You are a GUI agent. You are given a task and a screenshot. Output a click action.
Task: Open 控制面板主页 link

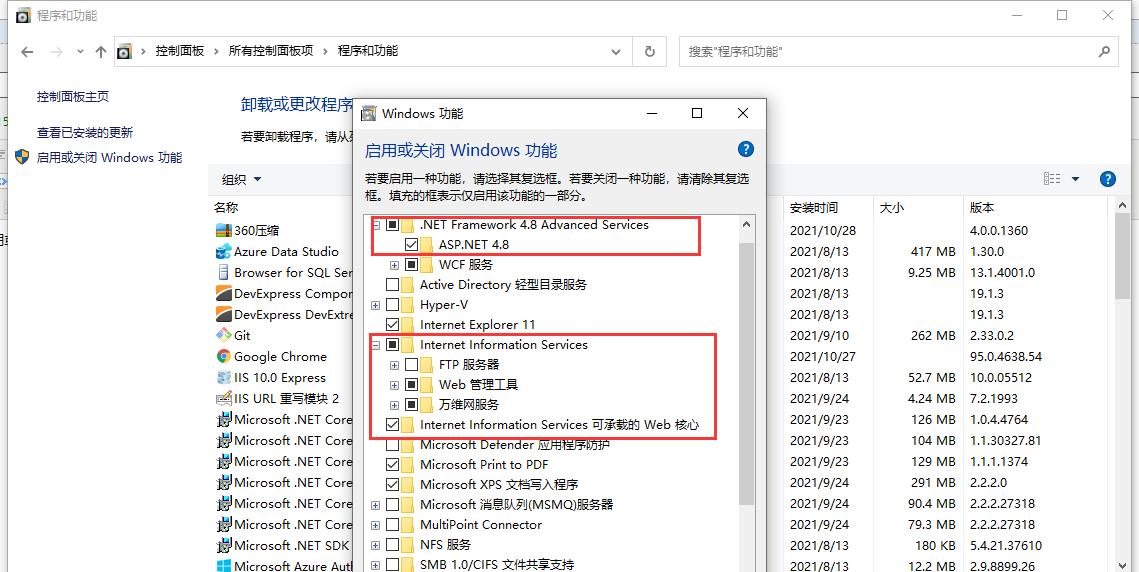[73, 96]
